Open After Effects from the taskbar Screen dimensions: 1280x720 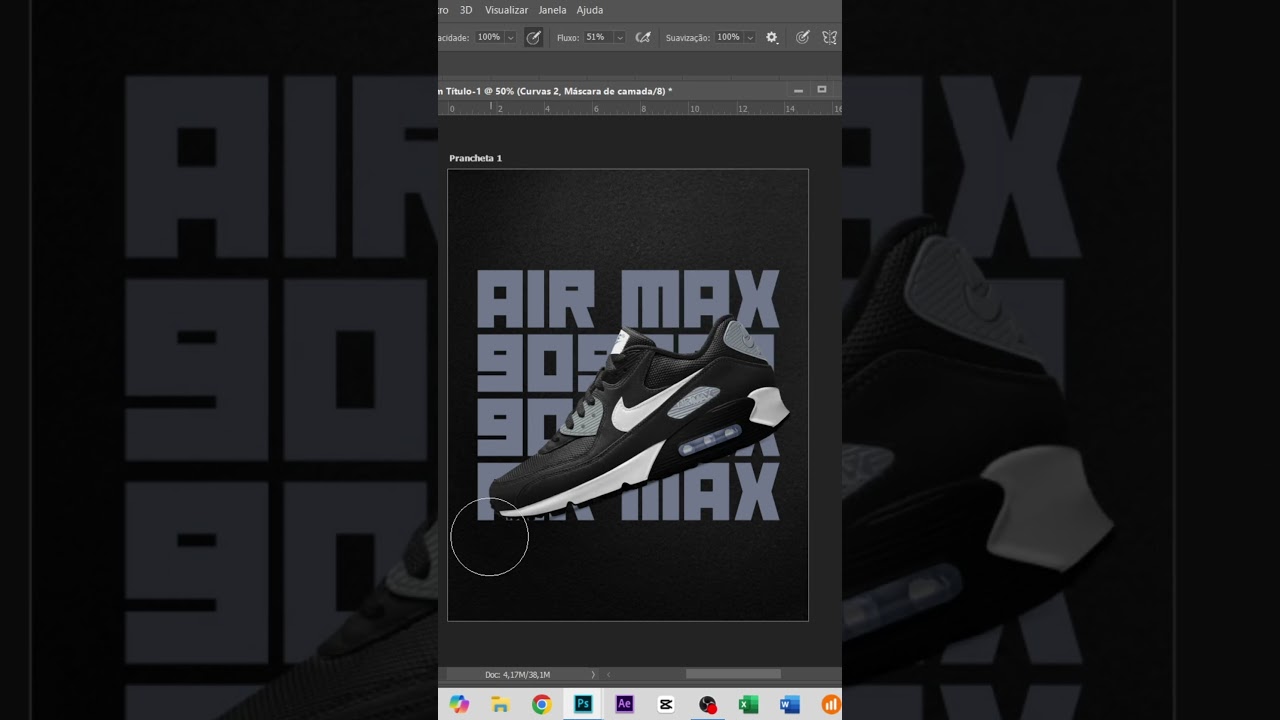(x=624, y=704)
